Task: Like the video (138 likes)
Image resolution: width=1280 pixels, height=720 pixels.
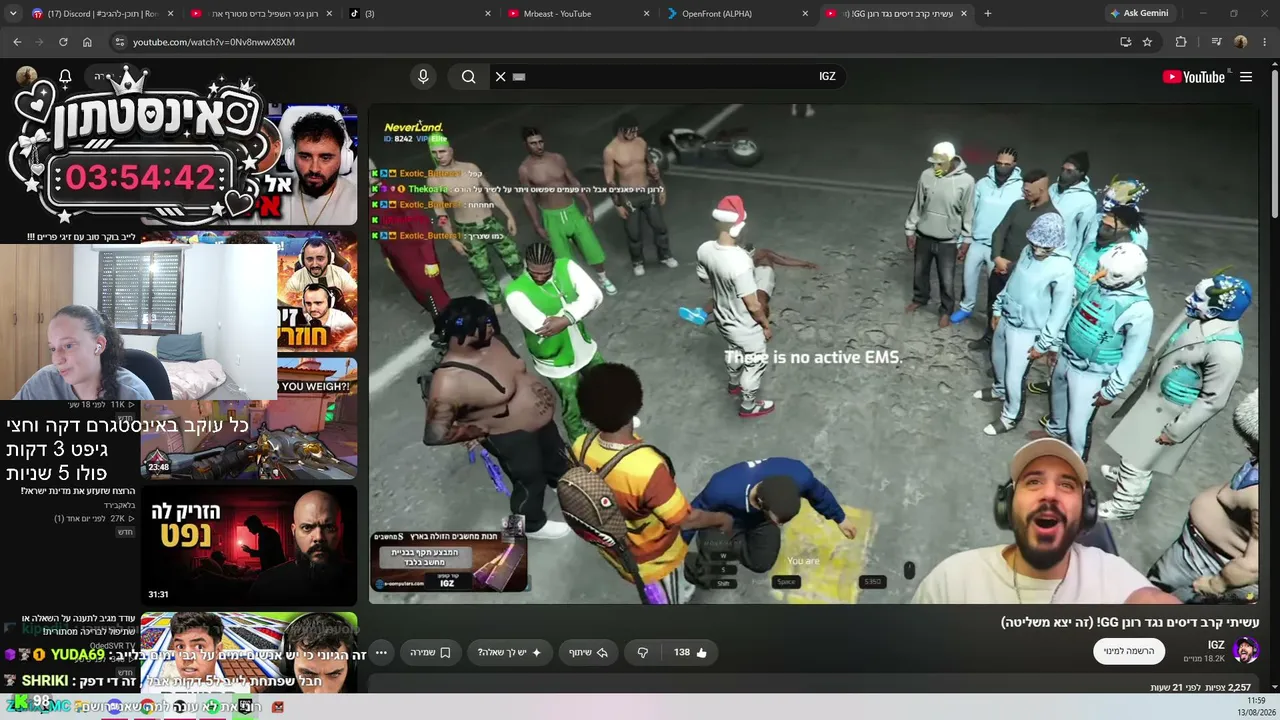Action: click(x=690, y=652)
